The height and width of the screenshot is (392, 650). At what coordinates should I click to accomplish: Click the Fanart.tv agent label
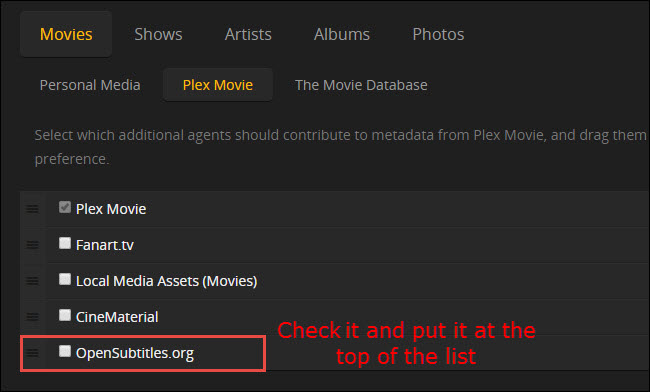coord(104,245)
